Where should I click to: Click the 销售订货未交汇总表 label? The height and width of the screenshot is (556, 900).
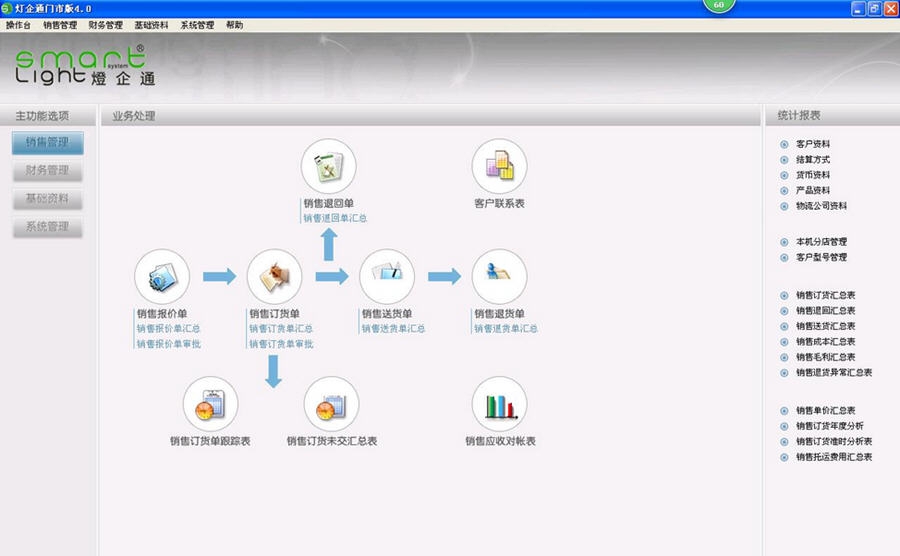pyautogui.click(x=332, y=441)
